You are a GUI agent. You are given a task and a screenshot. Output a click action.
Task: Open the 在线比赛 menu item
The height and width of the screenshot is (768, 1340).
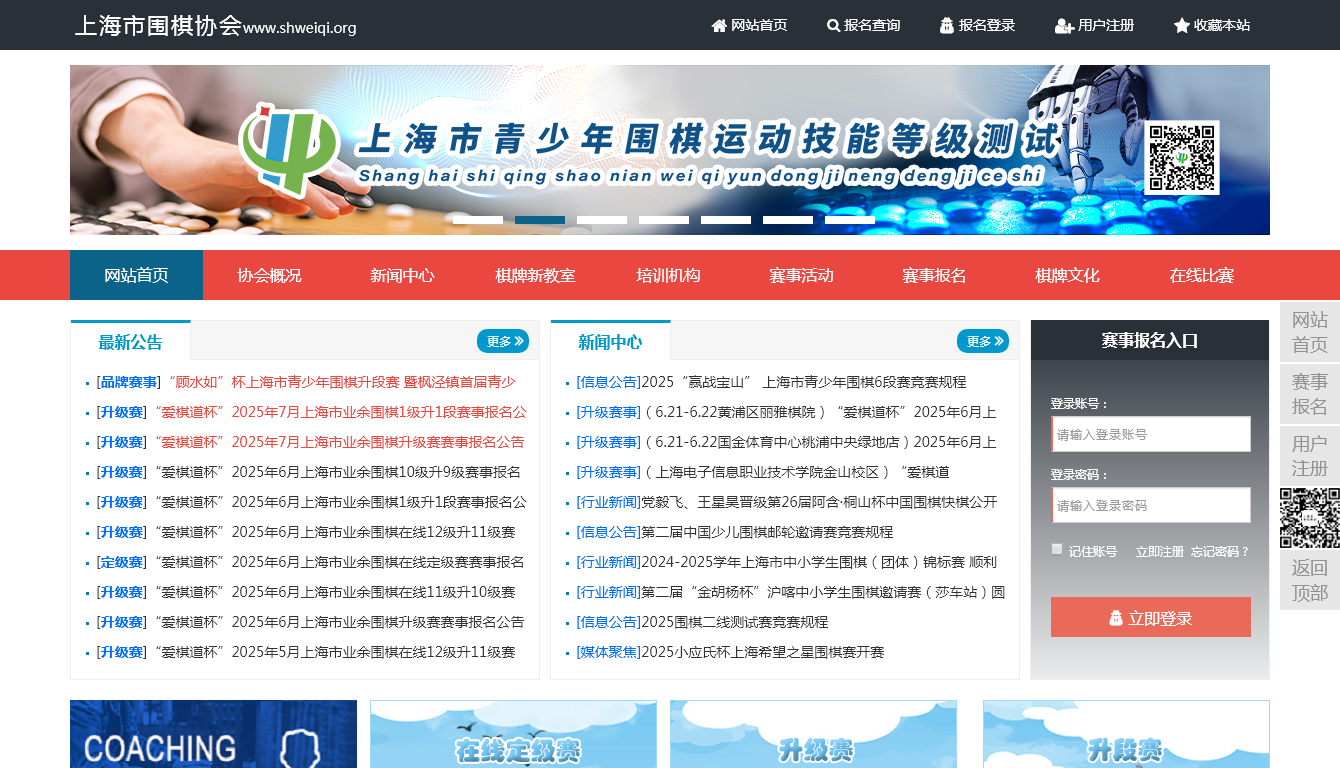tap(1201, 275)
